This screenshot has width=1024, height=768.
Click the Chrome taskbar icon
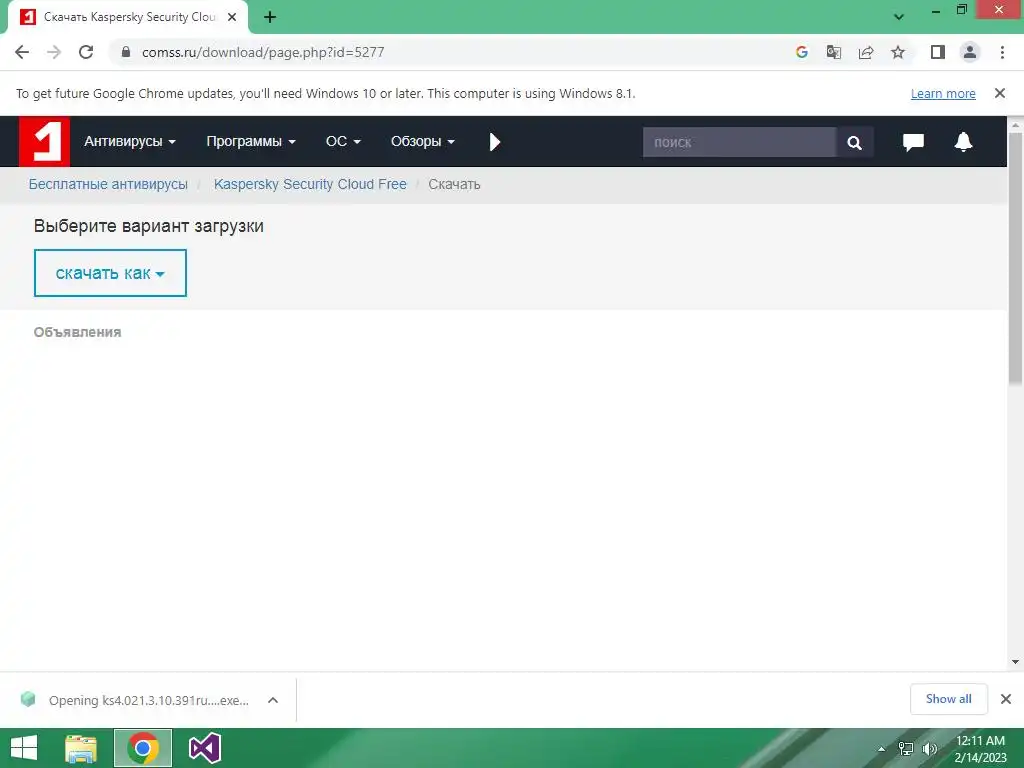[x=143, y=748]
